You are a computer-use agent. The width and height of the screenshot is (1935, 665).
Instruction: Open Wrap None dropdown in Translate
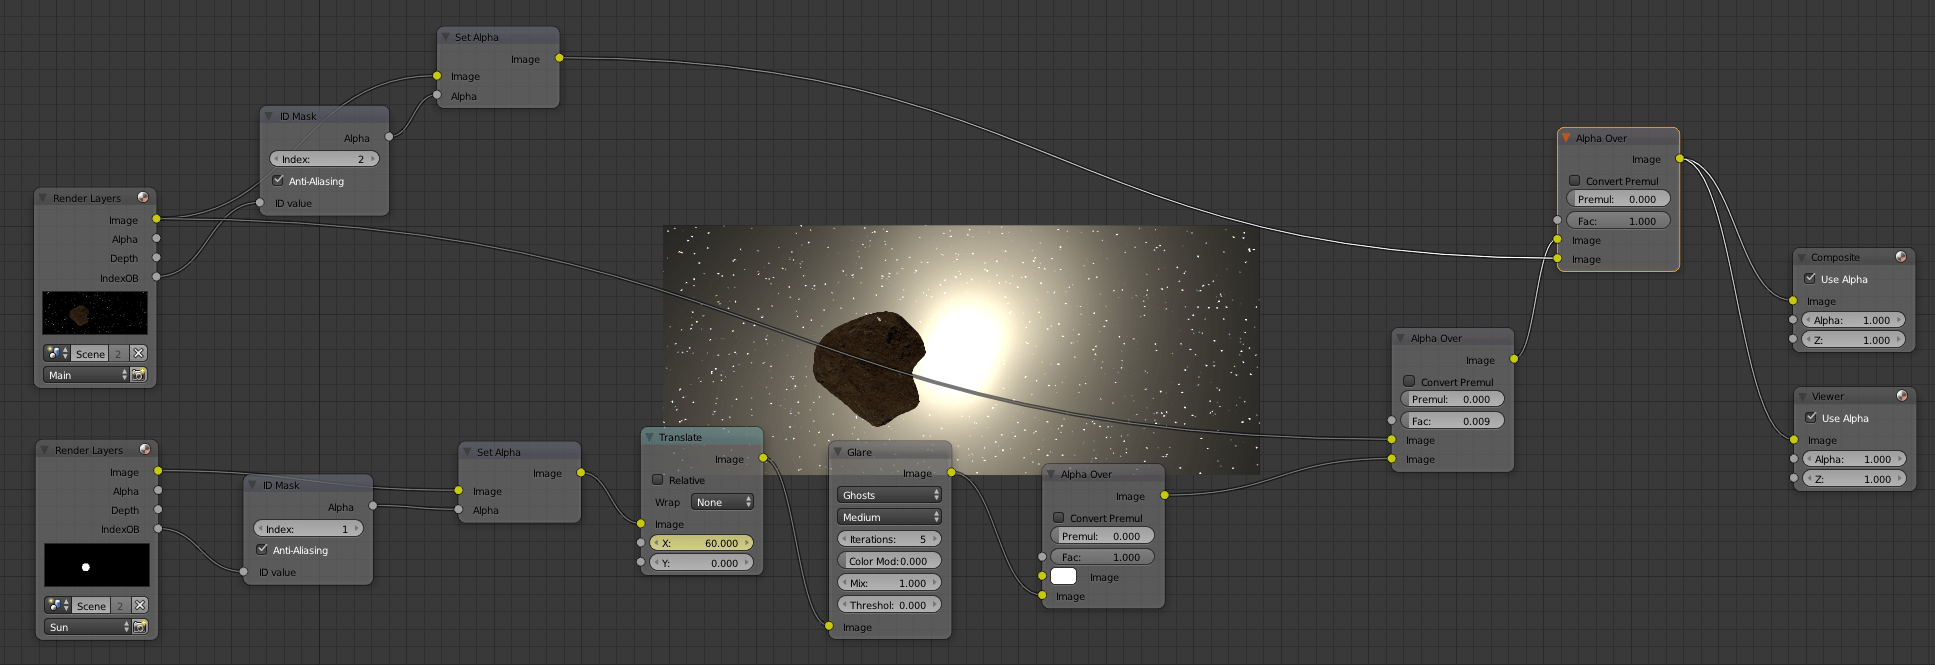click(x=722, y=502)
